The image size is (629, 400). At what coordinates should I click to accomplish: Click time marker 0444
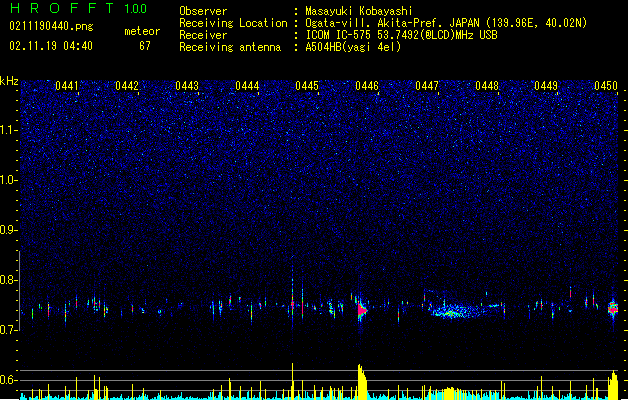[x=247, y=86]
